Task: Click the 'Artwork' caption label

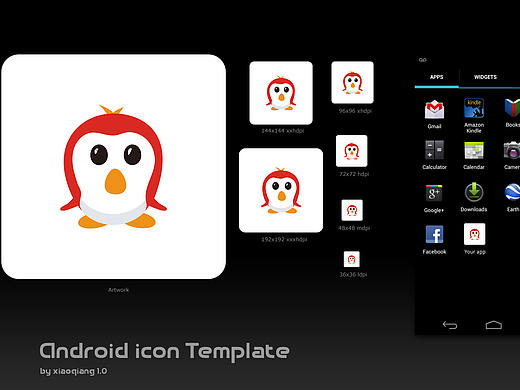Action: (x=118, y=290)
